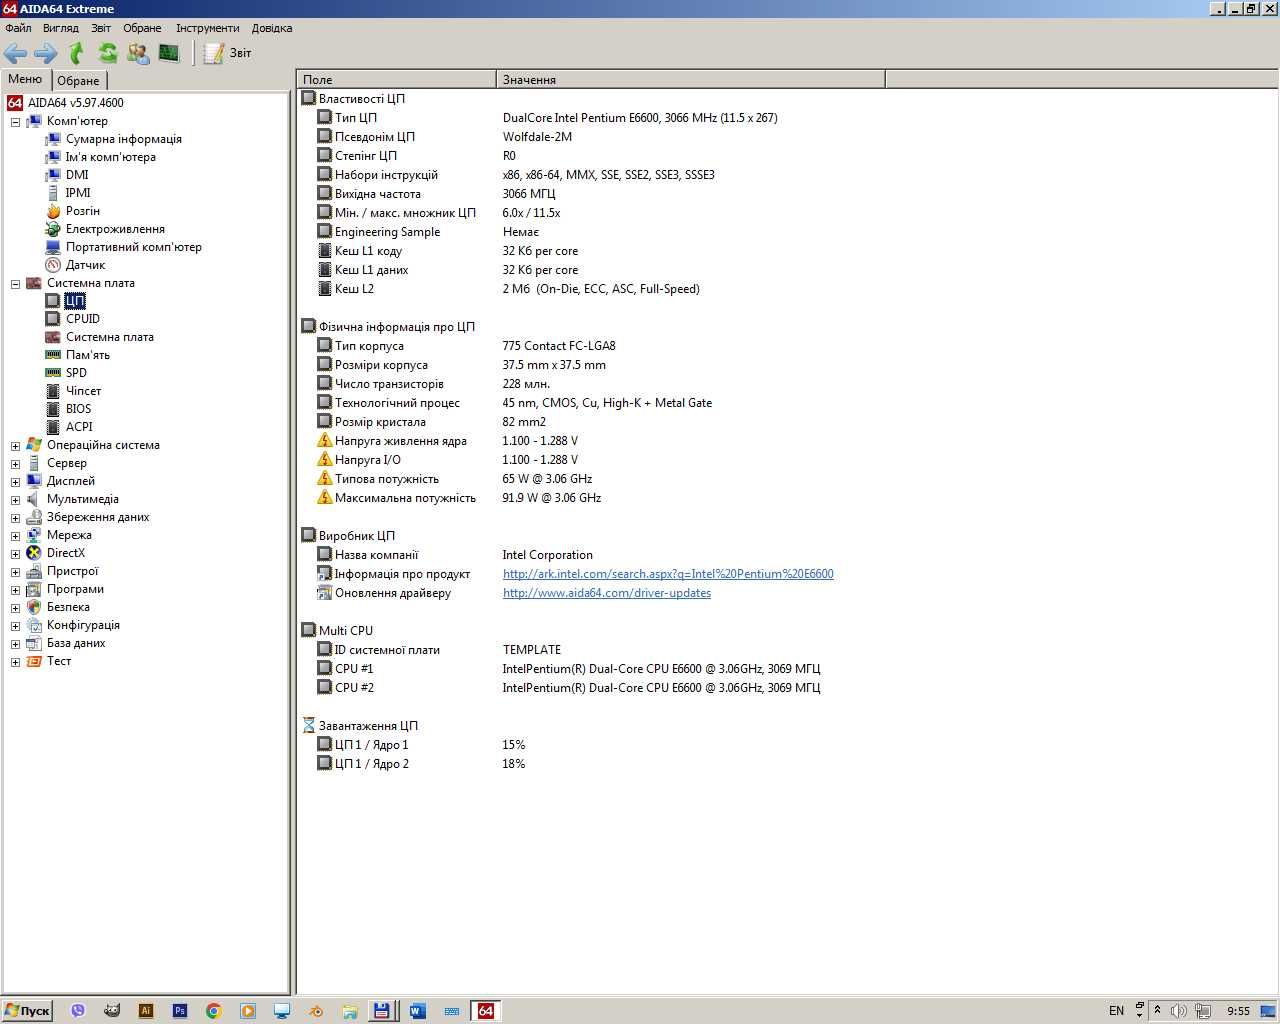Select the SPD tree item
Screen dimensions: 1280x1024
[76, 373]
